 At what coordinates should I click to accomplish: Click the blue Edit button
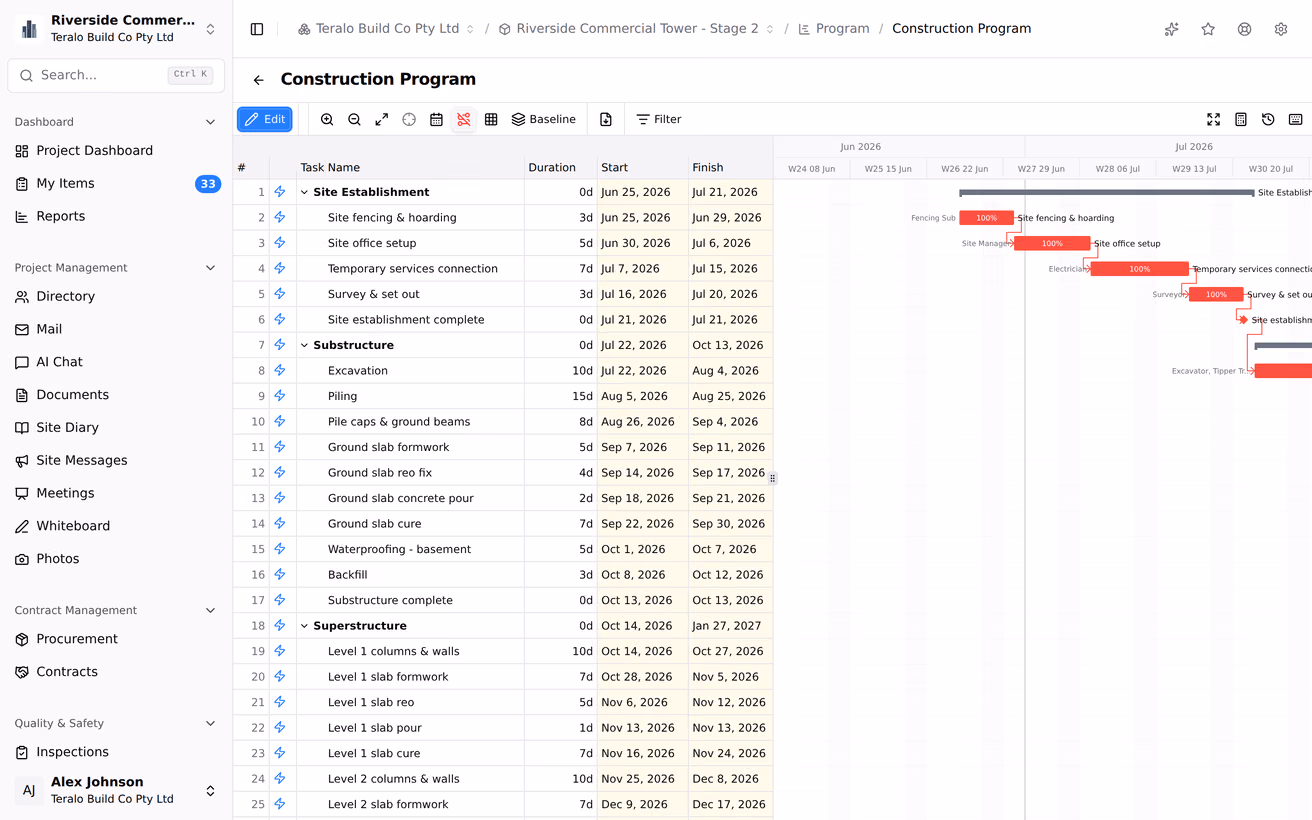pyautogui.click(x=265, y=119)
